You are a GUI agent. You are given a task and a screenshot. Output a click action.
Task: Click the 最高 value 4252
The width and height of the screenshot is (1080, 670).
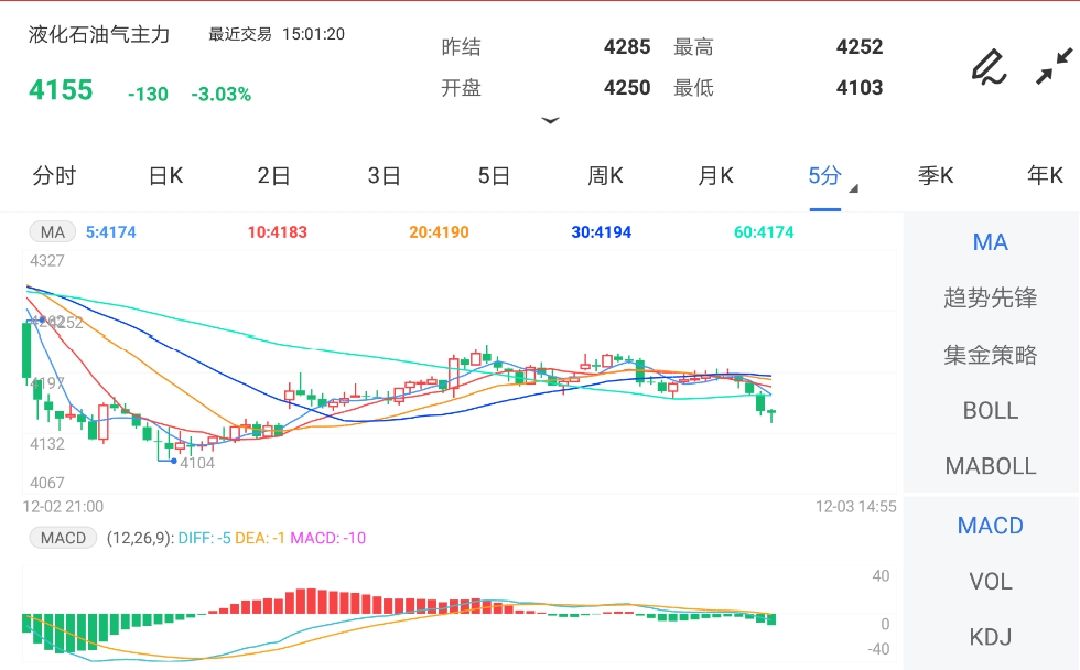[859, 47]
